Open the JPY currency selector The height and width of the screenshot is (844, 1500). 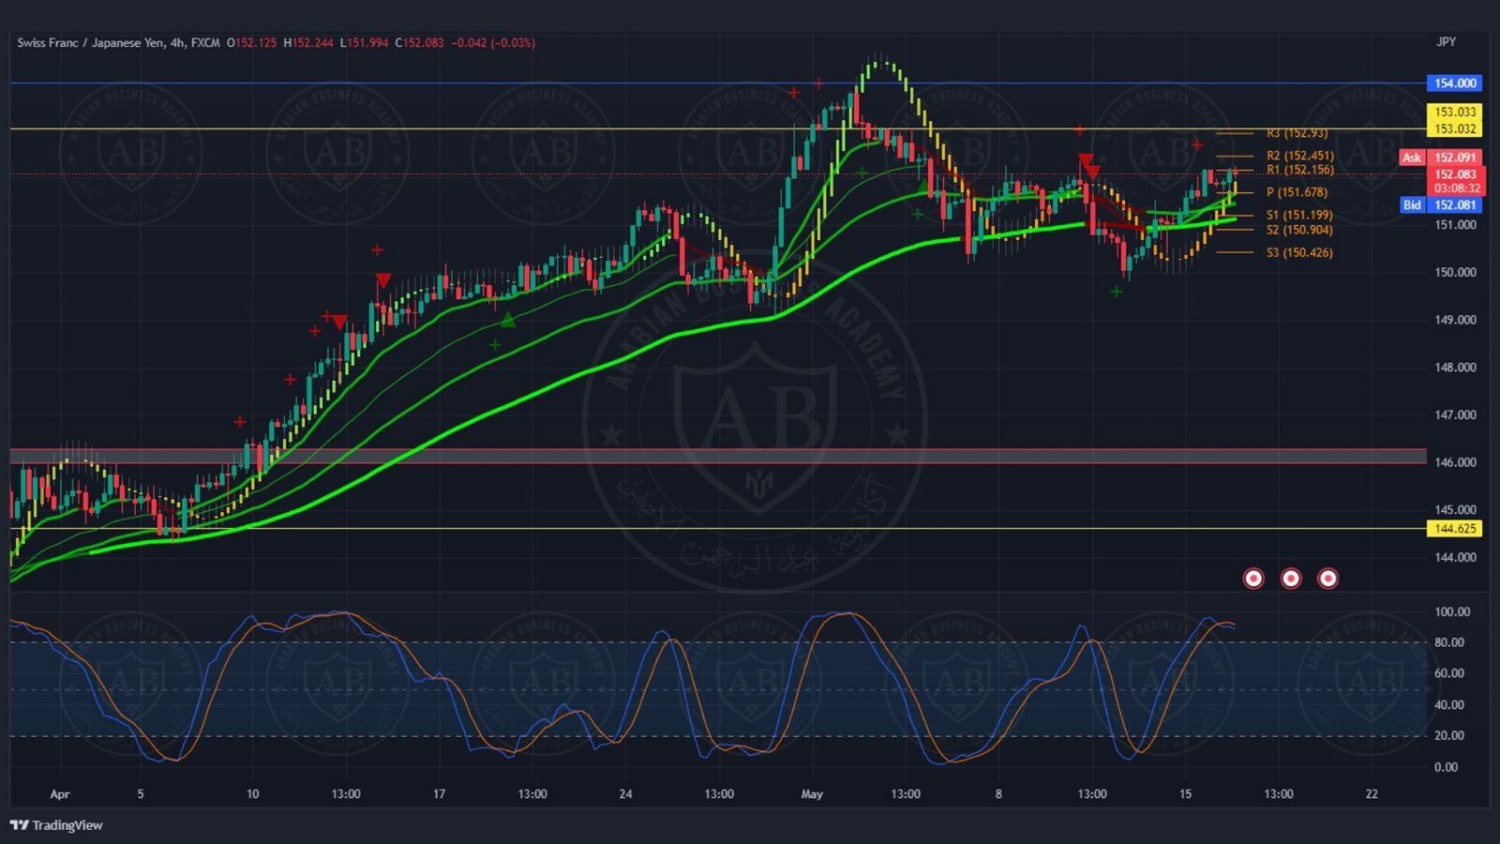click(1446, 42)
